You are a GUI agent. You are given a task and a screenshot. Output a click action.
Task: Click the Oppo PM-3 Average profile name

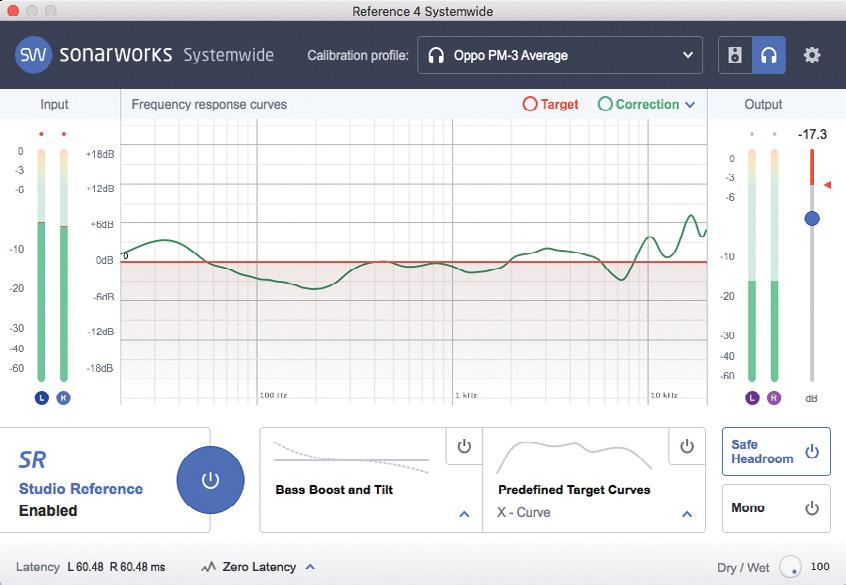(510, 56)
